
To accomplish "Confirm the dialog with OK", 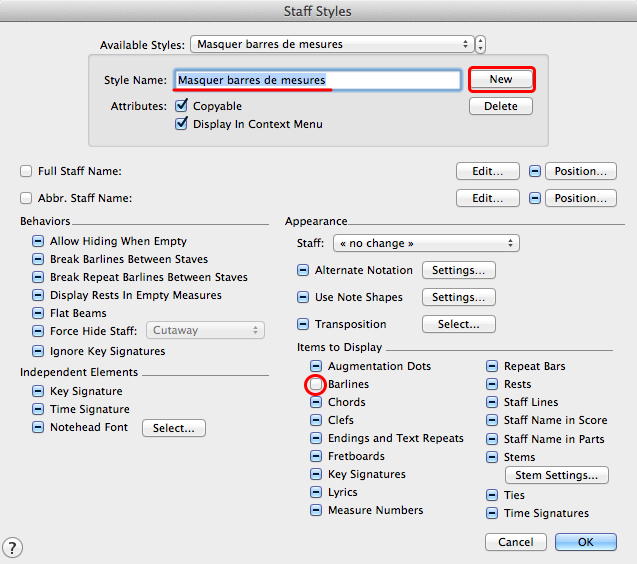I will pyautogui.click(x=585, y=542).
